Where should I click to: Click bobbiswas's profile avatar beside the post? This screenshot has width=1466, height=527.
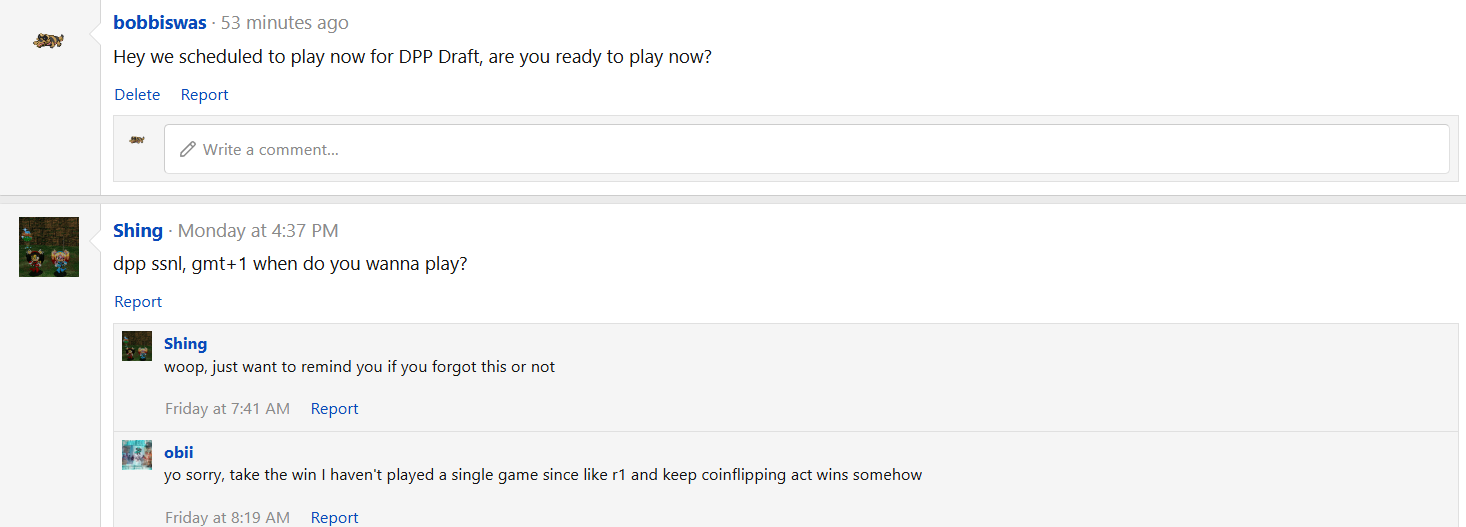pyautogui.click(x=48, y=41)
